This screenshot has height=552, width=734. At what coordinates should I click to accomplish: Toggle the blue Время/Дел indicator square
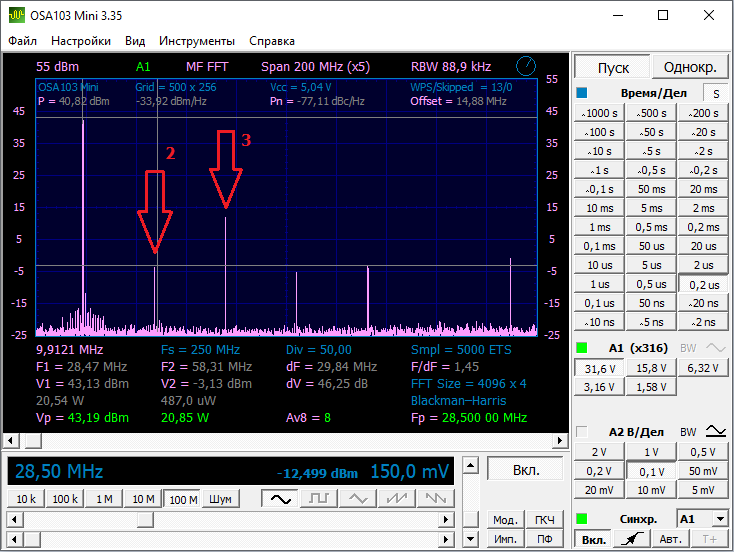582,93
